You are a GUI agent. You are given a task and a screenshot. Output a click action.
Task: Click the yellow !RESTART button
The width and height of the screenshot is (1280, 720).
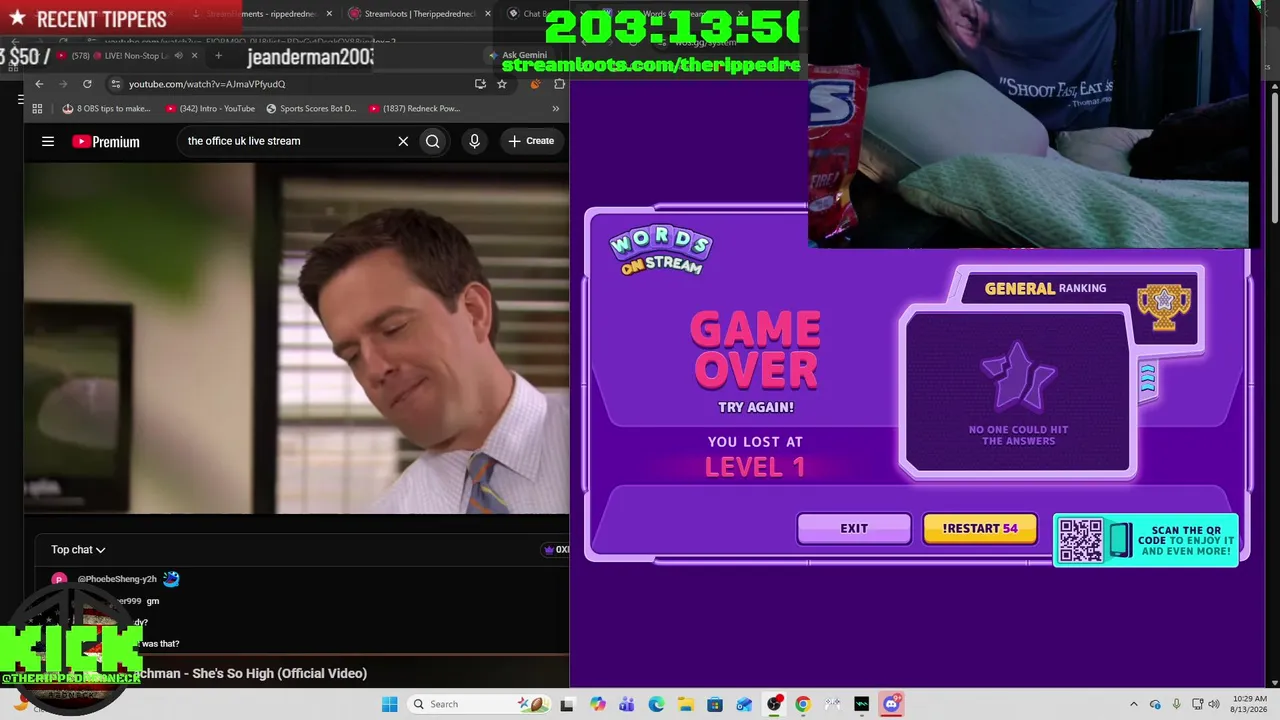click(x=980, y=528)
